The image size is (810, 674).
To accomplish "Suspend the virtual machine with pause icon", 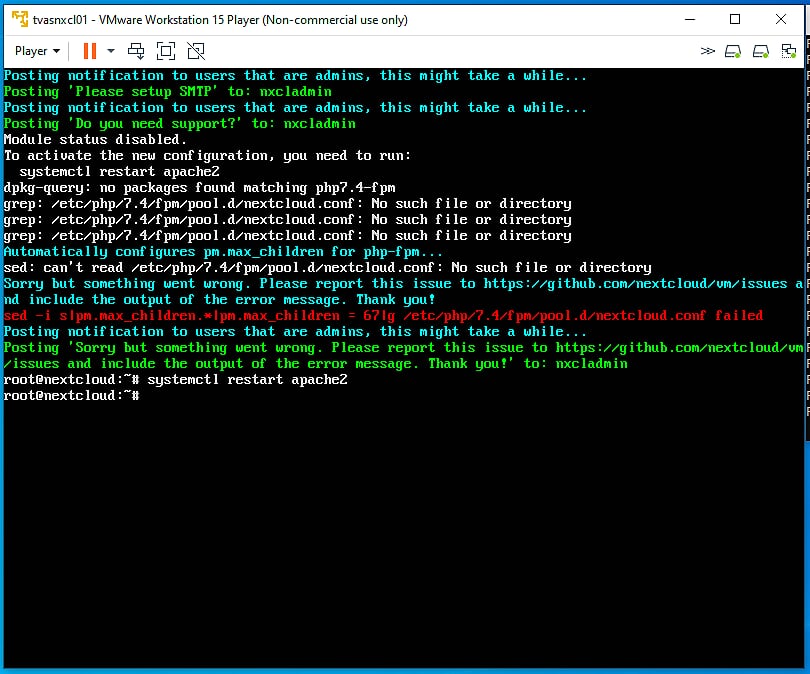I will click(x=89, y=51).
